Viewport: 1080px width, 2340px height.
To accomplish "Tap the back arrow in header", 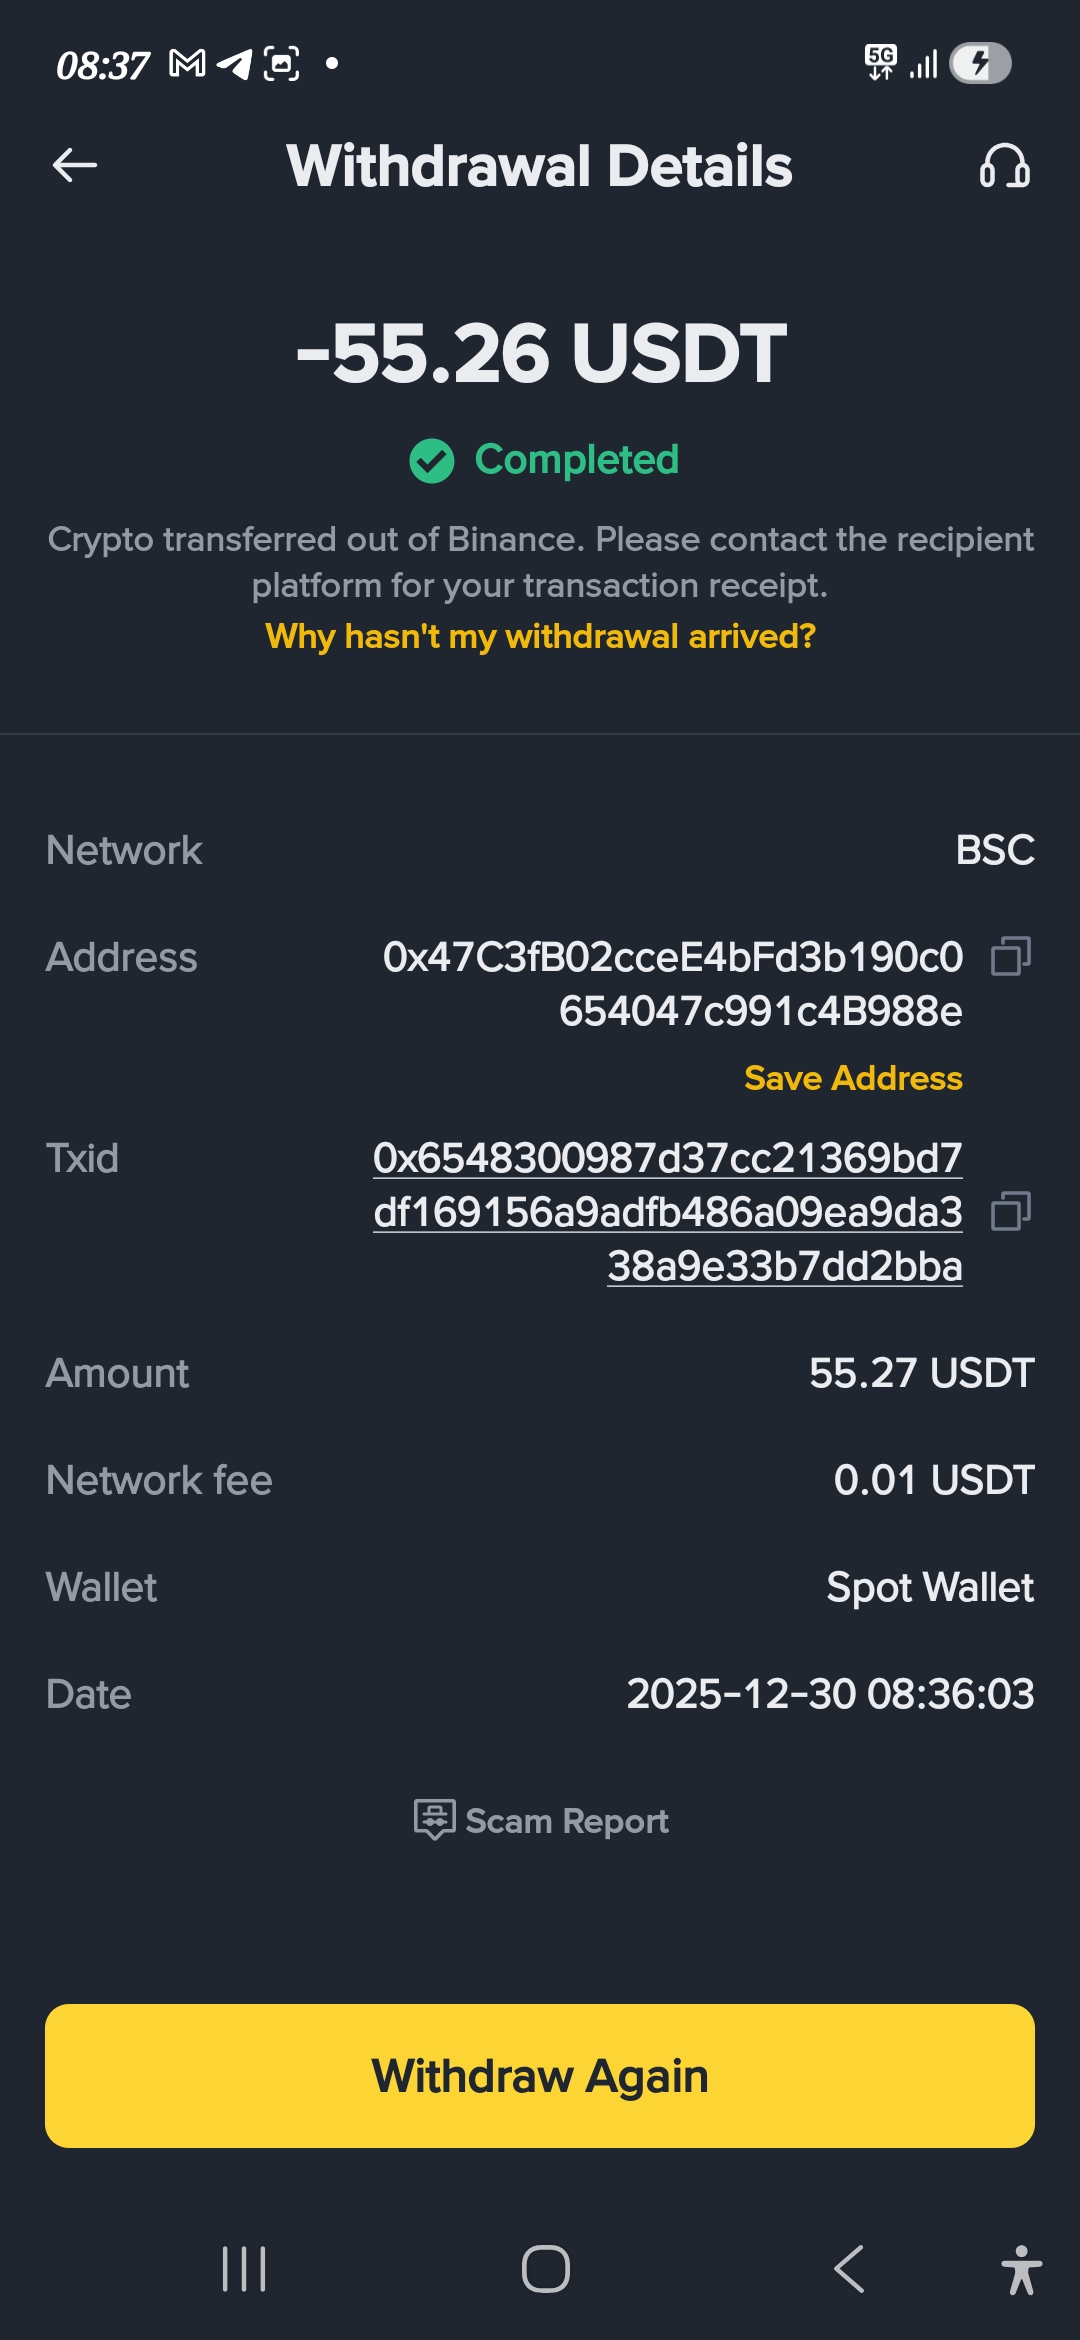I will (75, 166).
